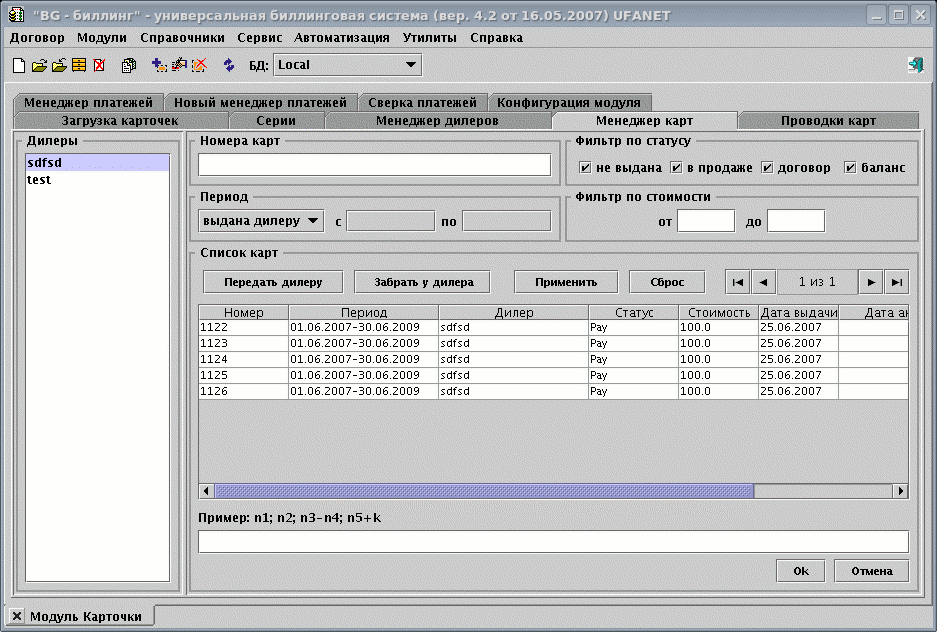Screen dimensions: 937x632
Task: Click the blue plus add icon
Action: [159, 65]
